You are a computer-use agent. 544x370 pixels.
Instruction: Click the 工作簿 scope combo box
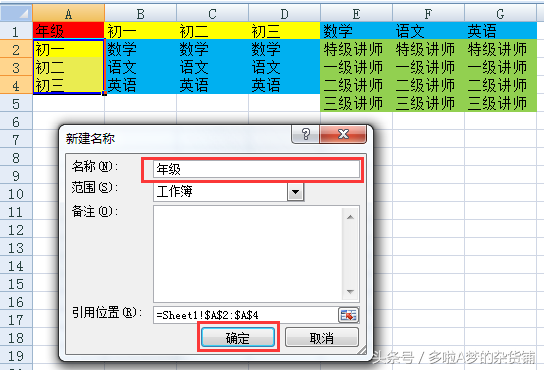click(x=228, y=192)
